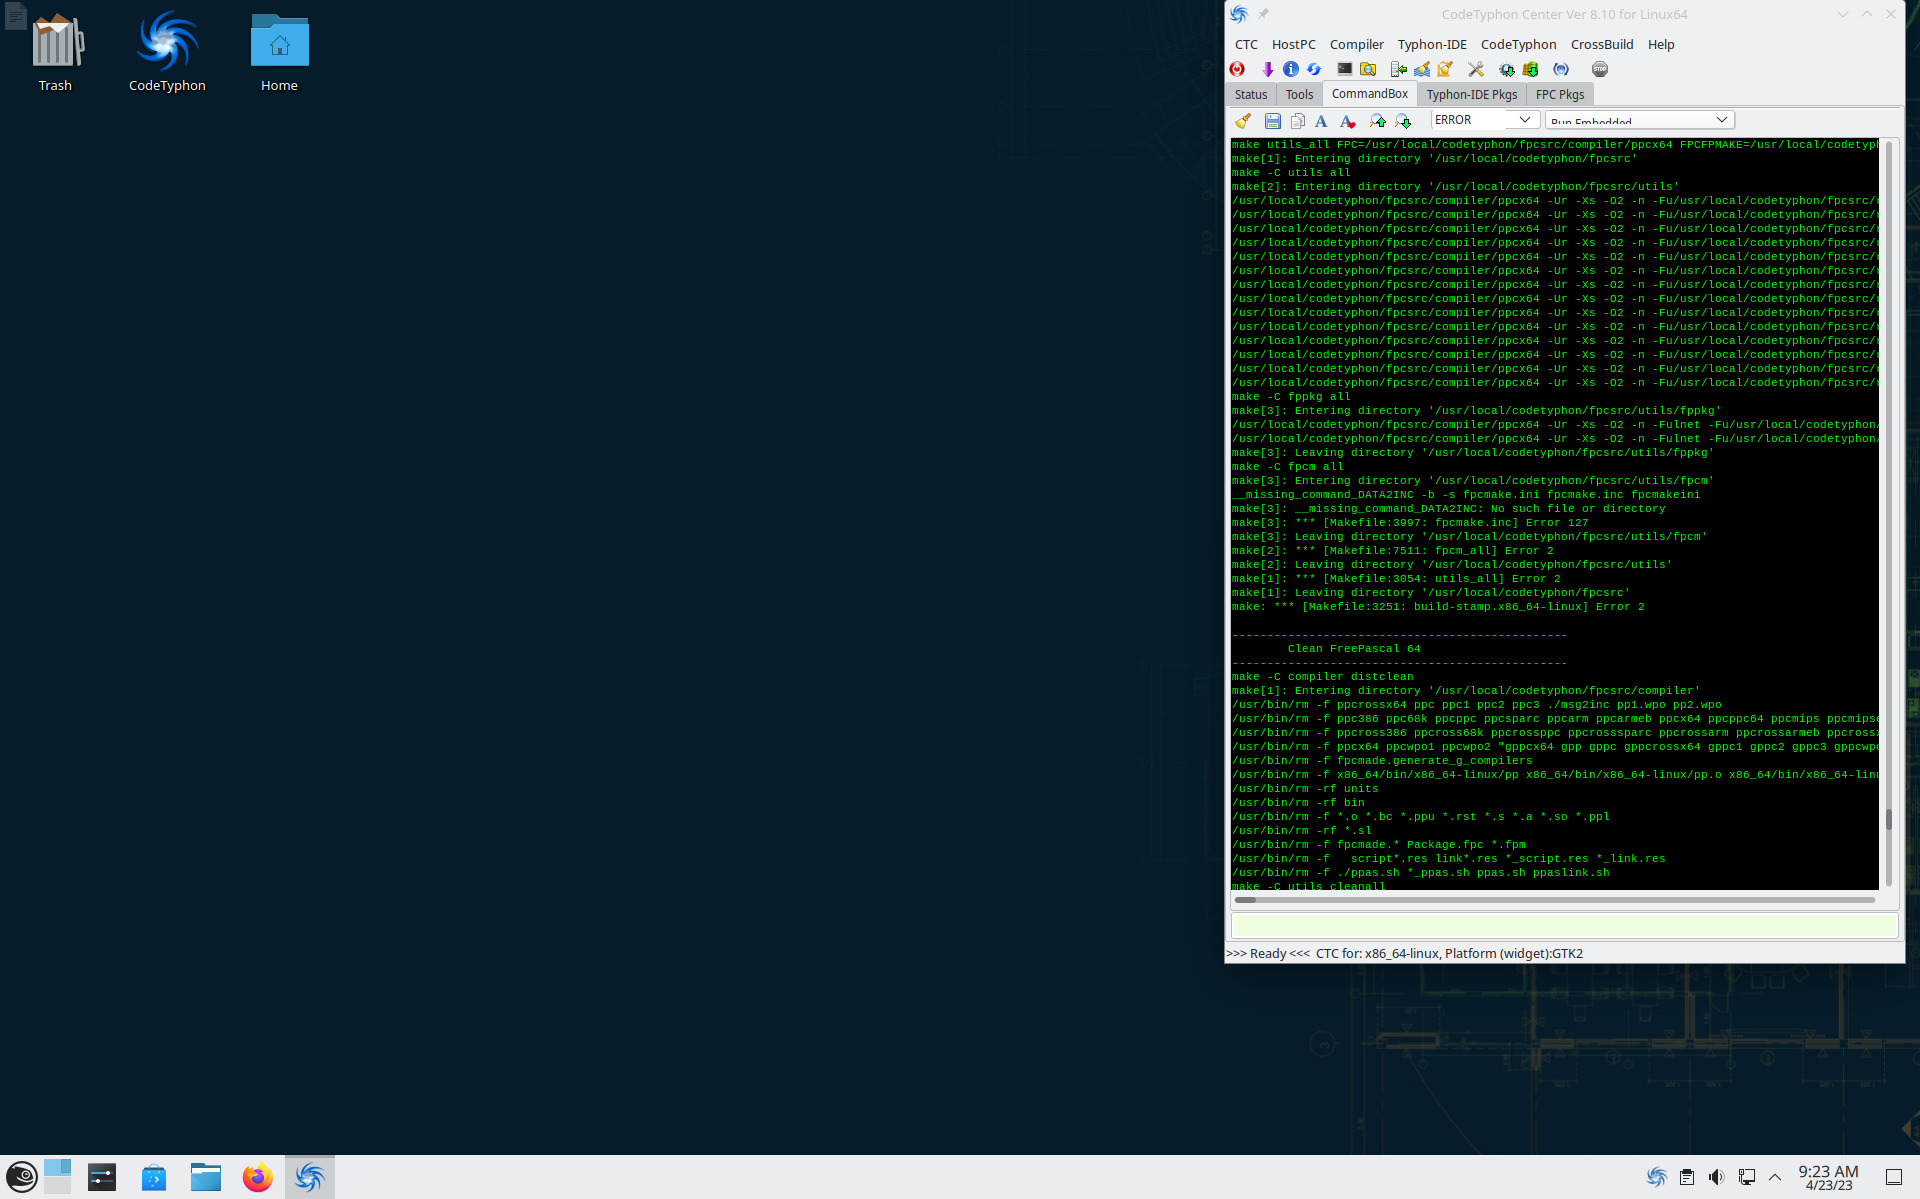This screenshot has width=1920, height=1199.
Task: Open the wrench and screwdriver settings icon
Action: click(x=1476, y=69)
